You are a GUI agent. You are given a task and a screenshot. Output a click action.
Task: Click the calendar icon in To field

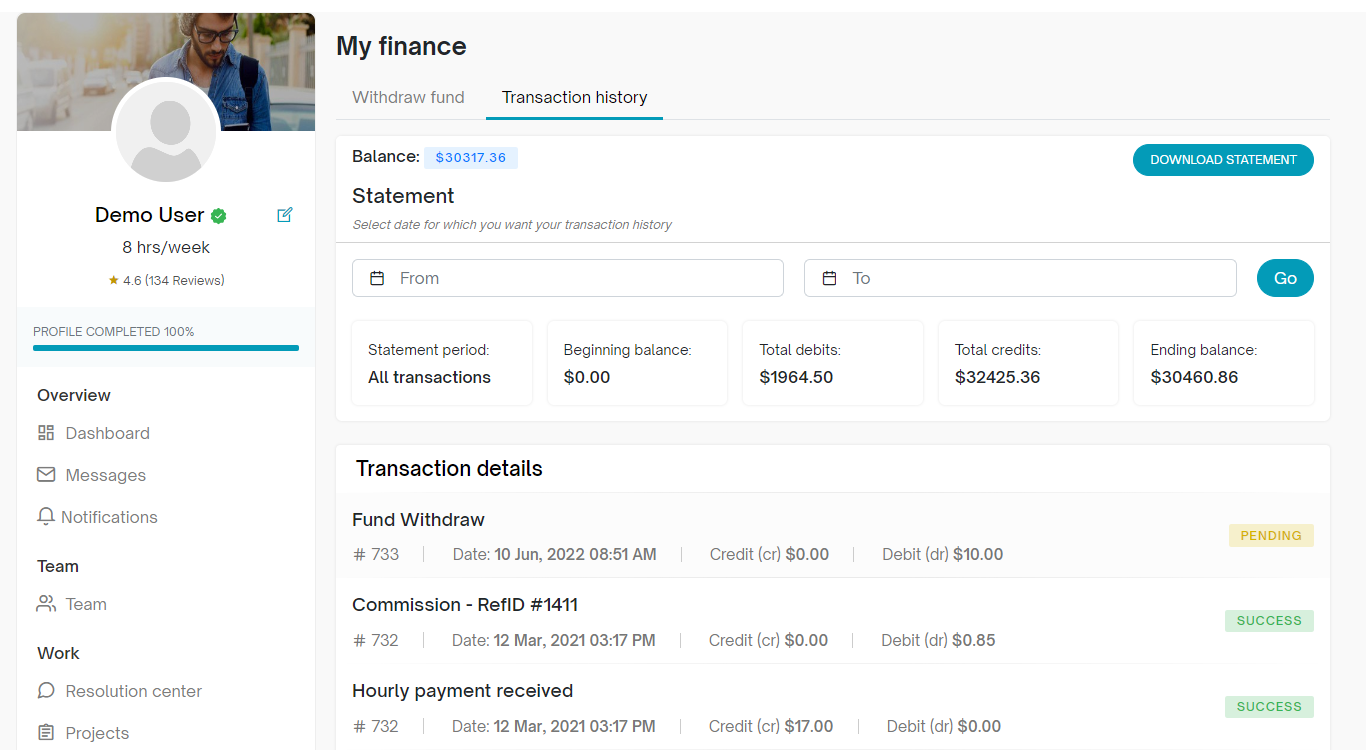[x=829, y=278]
